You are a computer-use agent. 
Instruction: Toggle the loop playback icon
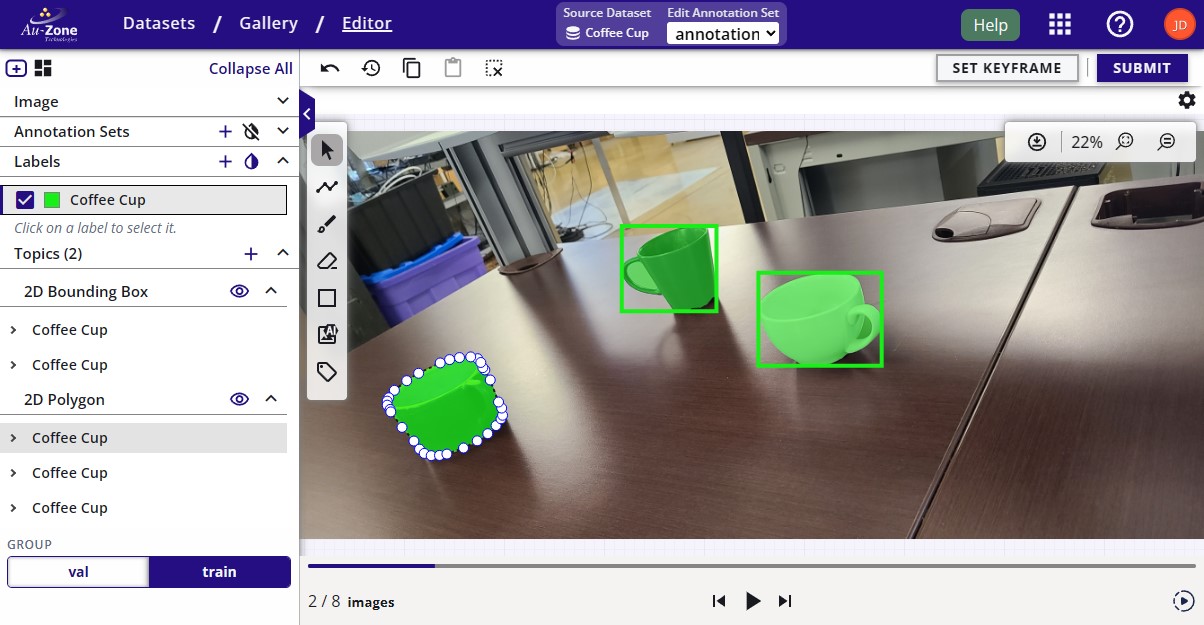(1182, 601)
